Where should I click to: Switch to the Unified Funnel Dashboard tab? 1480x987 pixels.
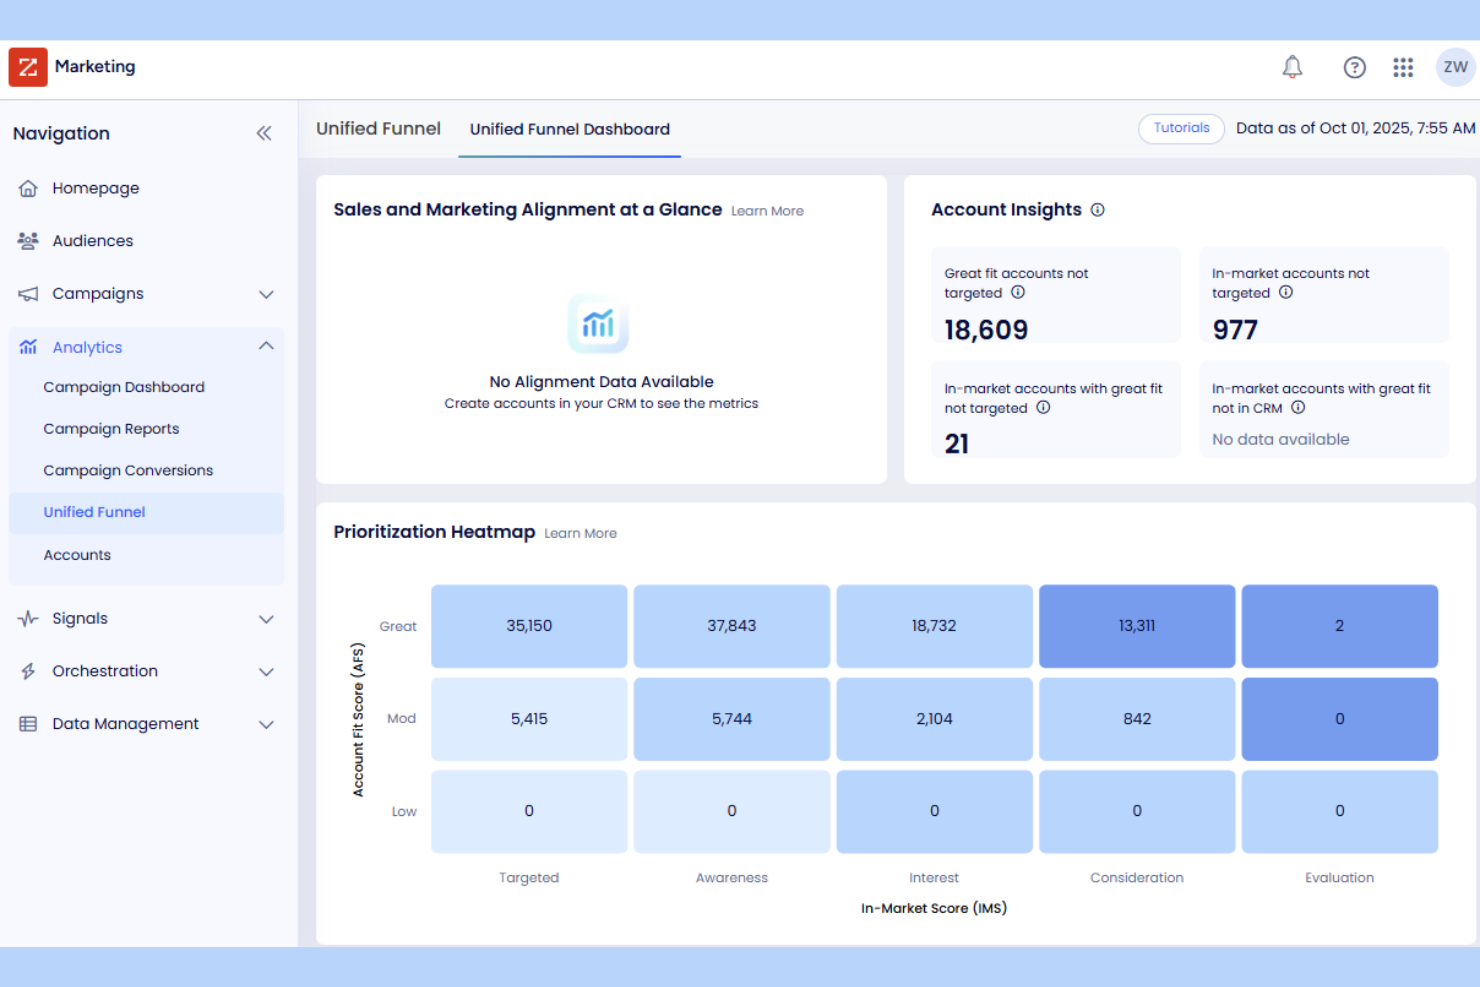(569, 129)
